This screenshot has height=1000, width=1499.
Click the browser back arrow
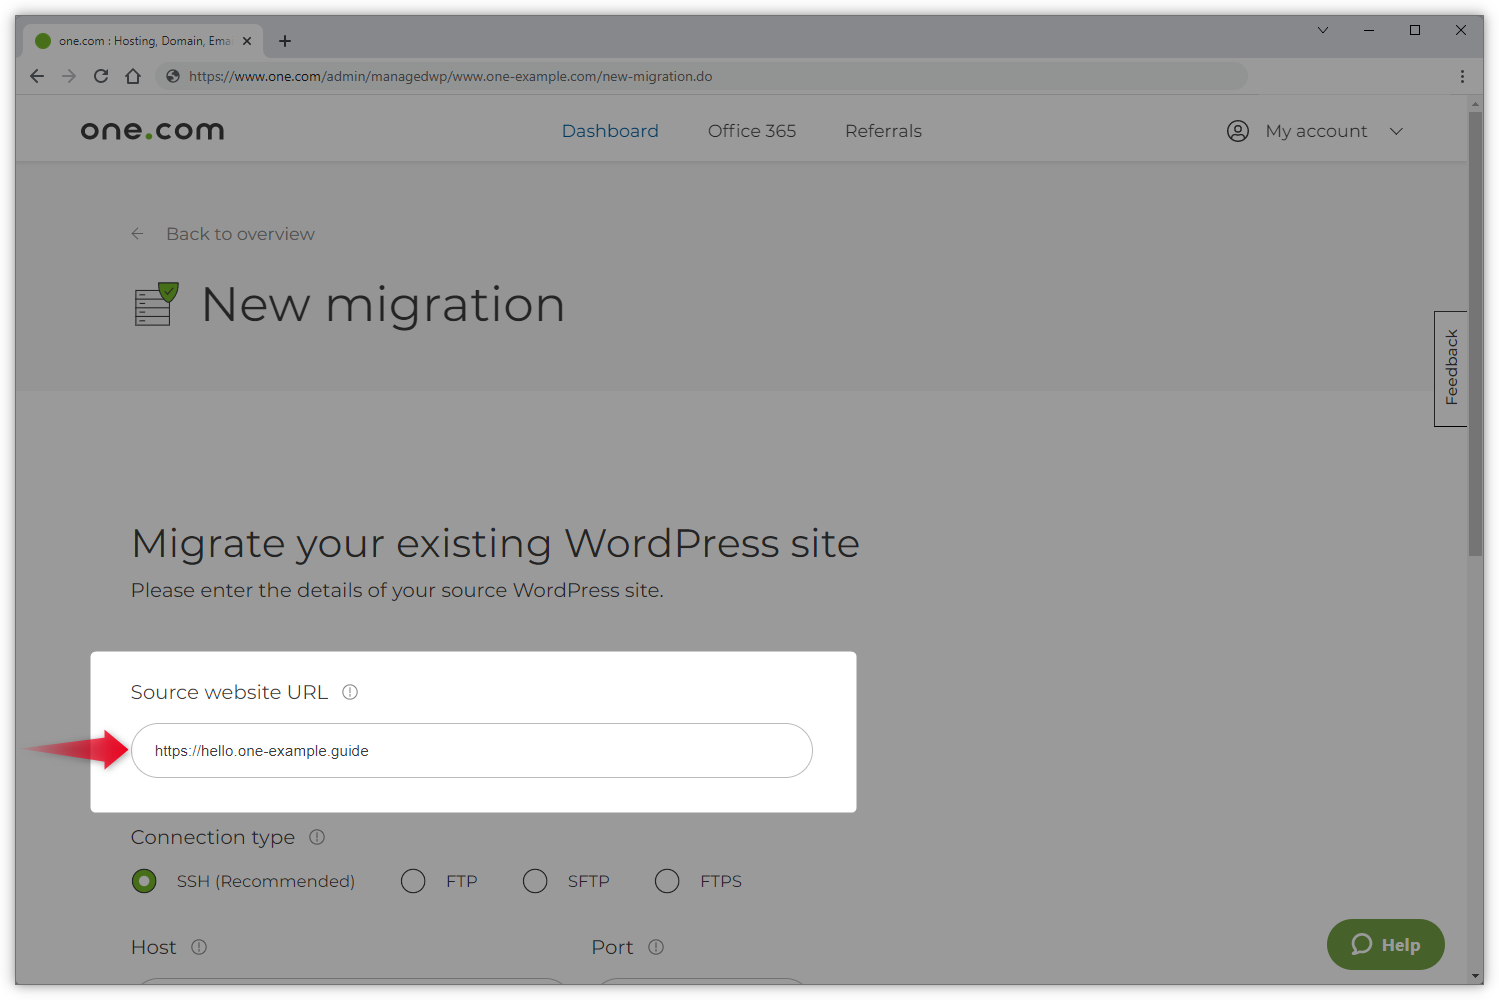point(37,76)
